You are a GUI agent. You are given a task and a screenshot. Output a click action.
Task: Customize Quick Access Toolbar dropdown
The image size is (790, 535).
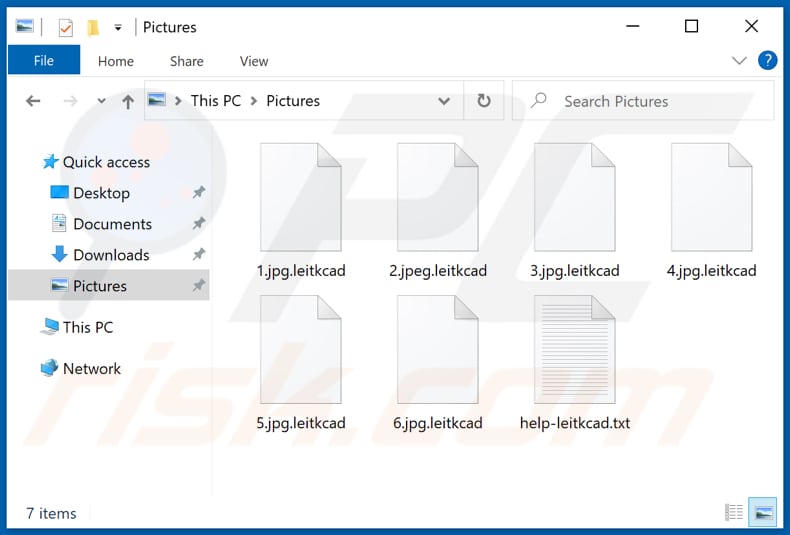(x=118, y=27)
